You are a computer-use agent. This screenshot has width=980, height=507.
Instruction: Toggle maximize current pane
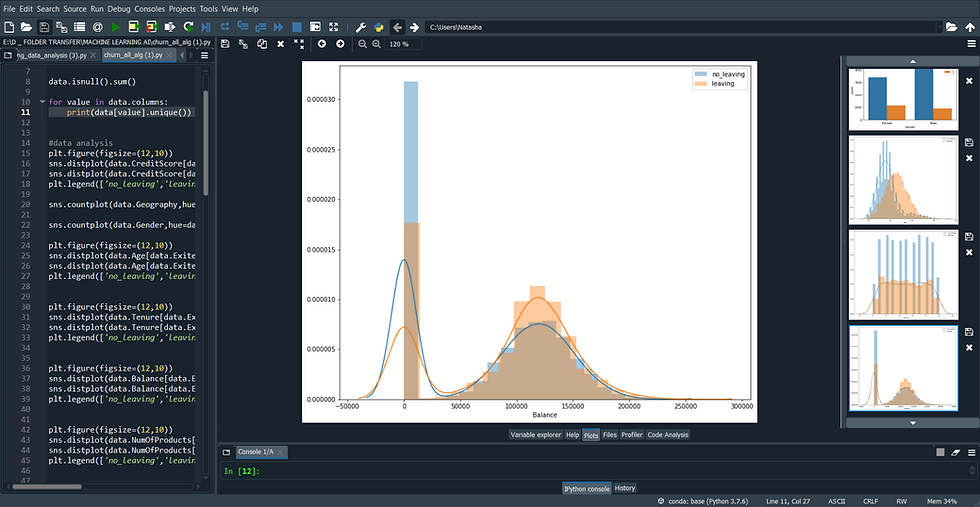tap(315, 27)
